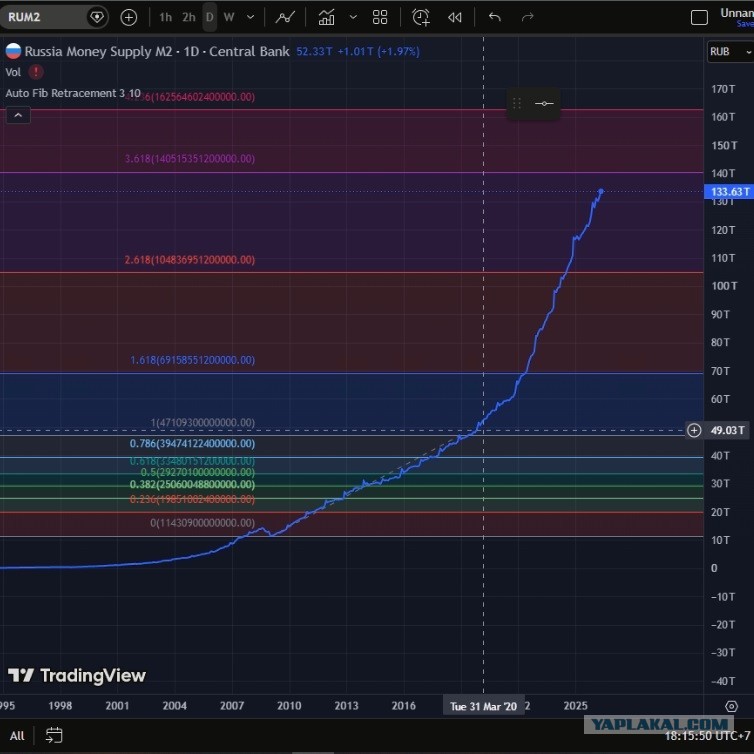Click the 1.618 Fibonacci level label
The height and width of the screenshot is (754, 754).
192,360
